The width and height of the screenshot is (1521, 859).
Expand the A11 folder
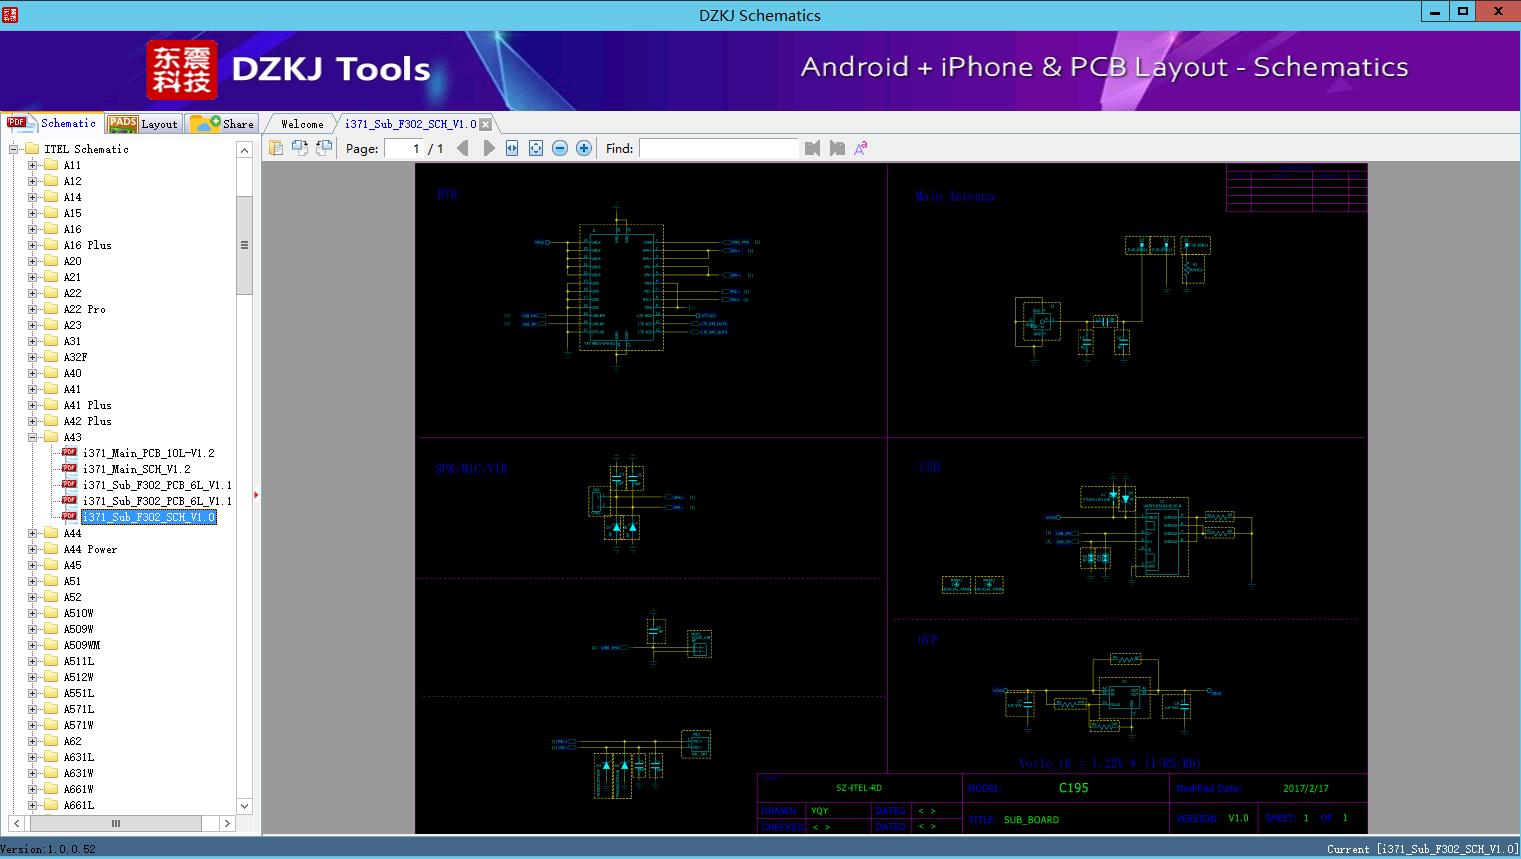(x=33, y=165)
